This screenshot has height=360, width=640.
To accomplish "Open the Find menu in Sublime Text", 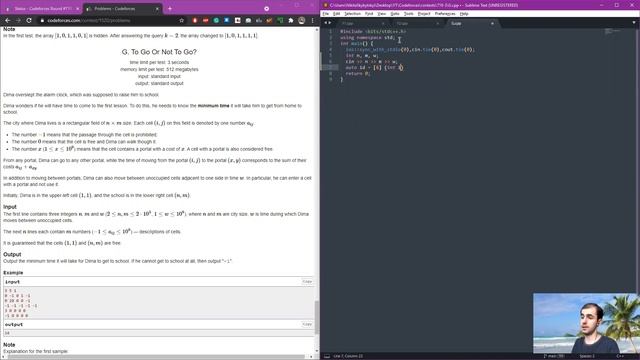I will click(369, 13).
